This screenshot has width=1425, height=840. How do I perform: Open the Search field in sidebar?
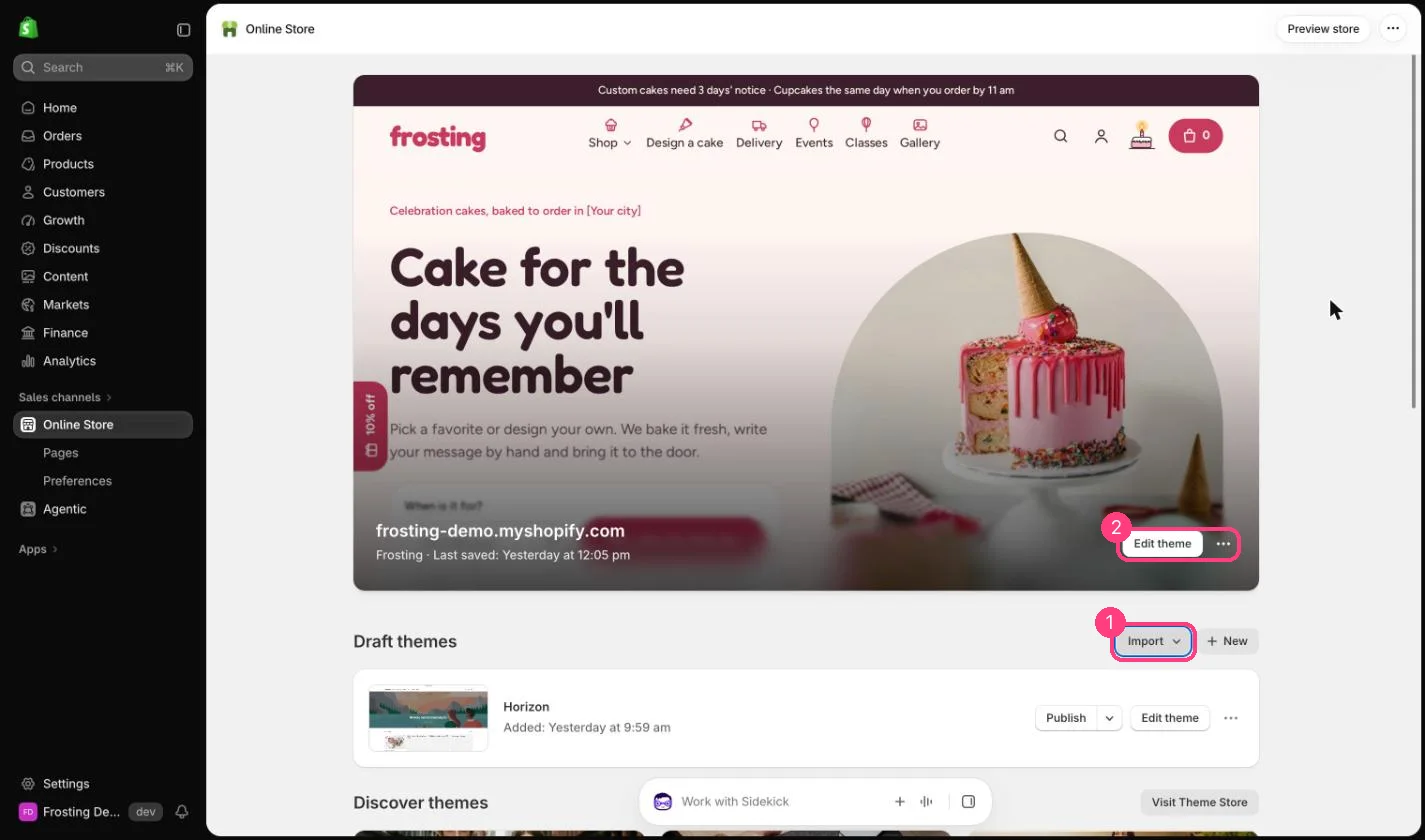coord(103,67)
